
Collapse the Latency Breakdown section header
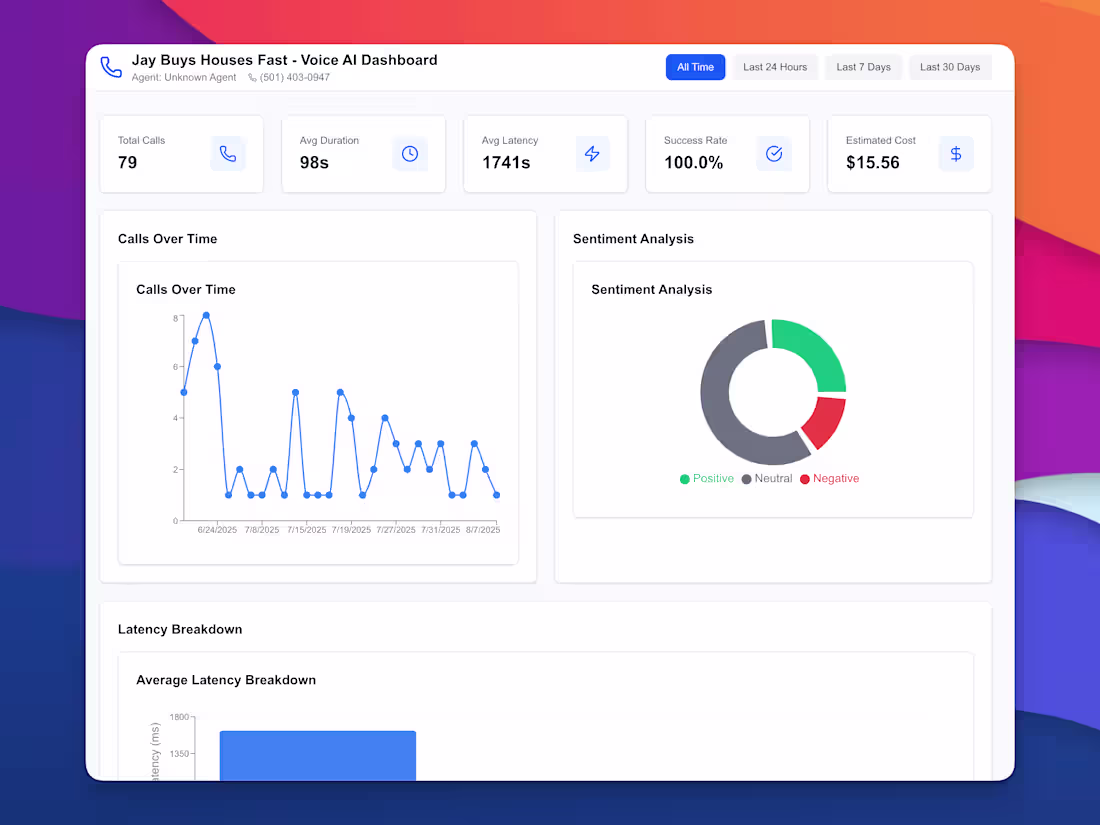pos(180,629)
